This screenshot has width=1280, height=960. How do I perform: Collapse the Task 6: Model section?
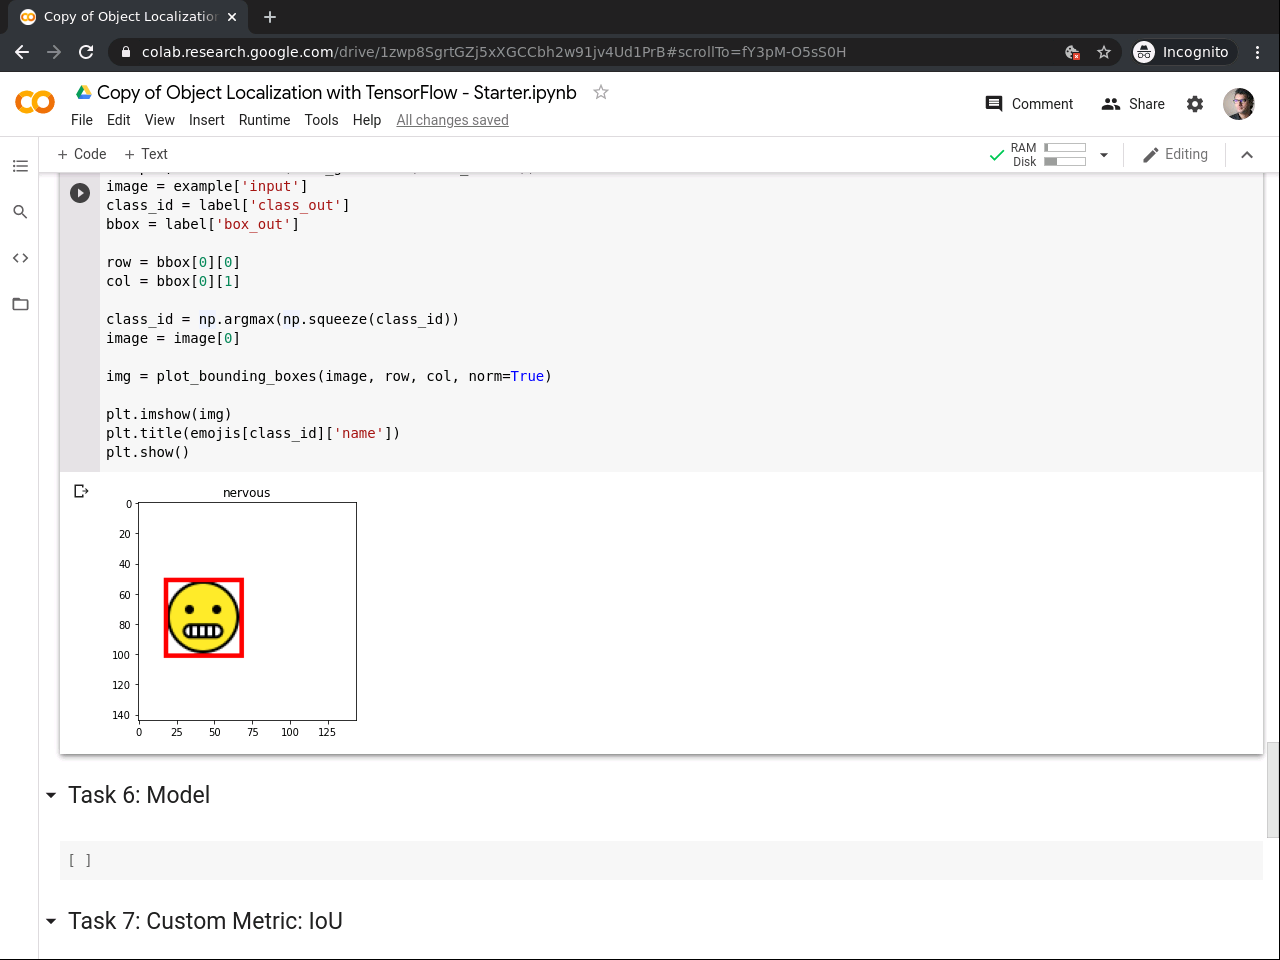pyautogui.click(x=51, y=795)
